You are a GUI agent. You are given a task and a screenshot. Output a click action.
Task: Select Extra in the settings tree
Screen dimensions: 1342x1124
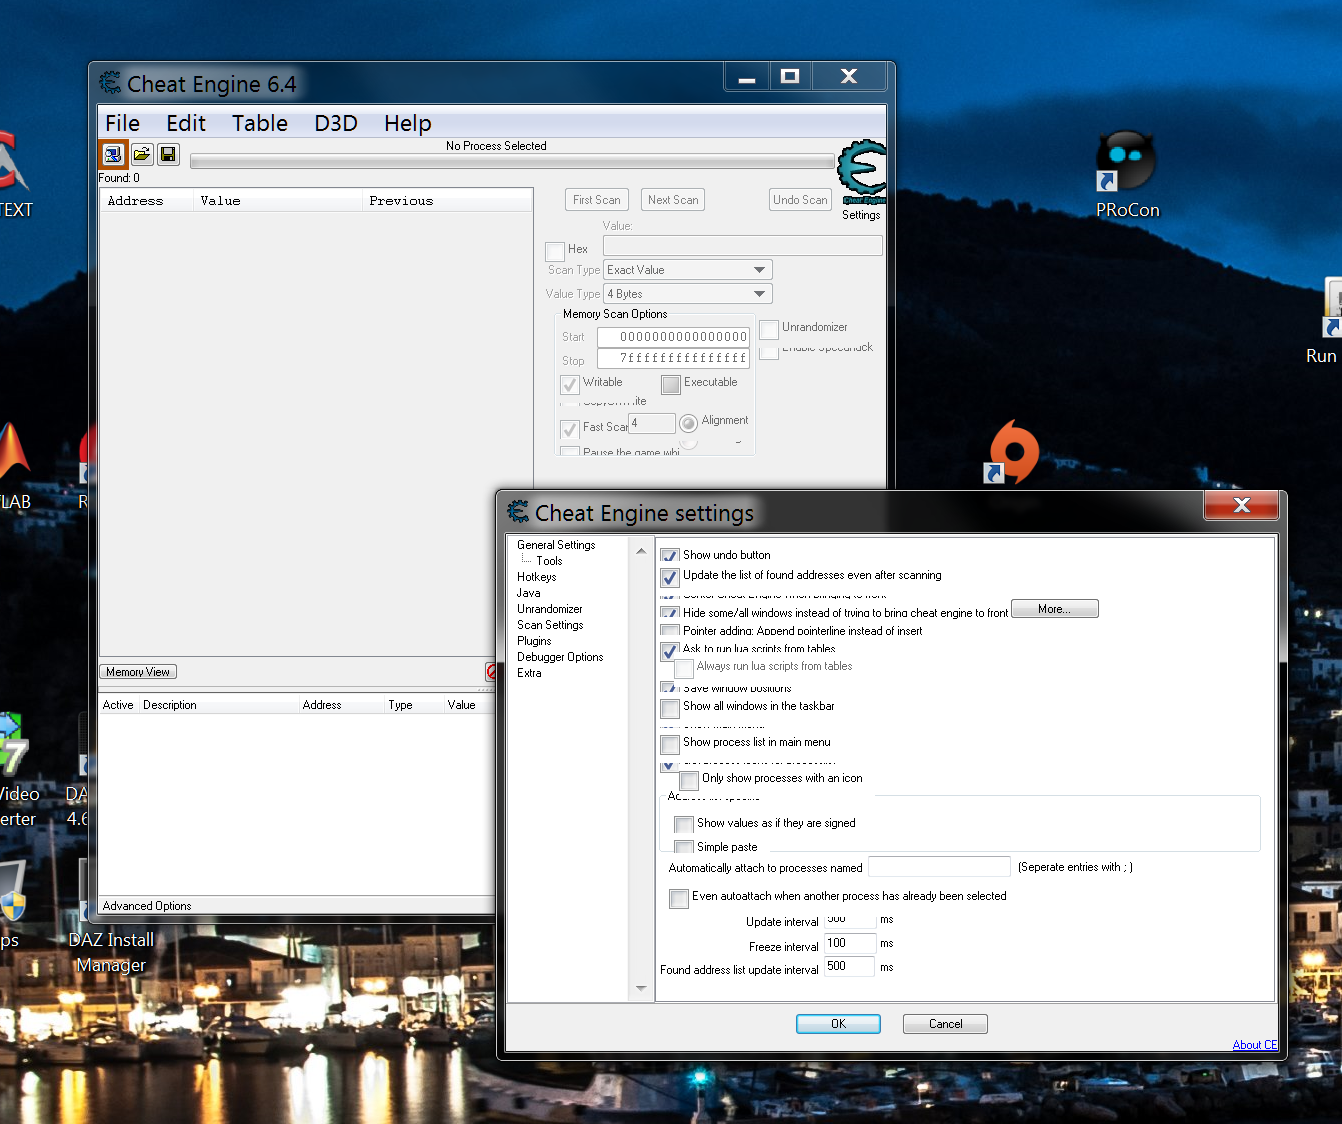click(529, 673)
